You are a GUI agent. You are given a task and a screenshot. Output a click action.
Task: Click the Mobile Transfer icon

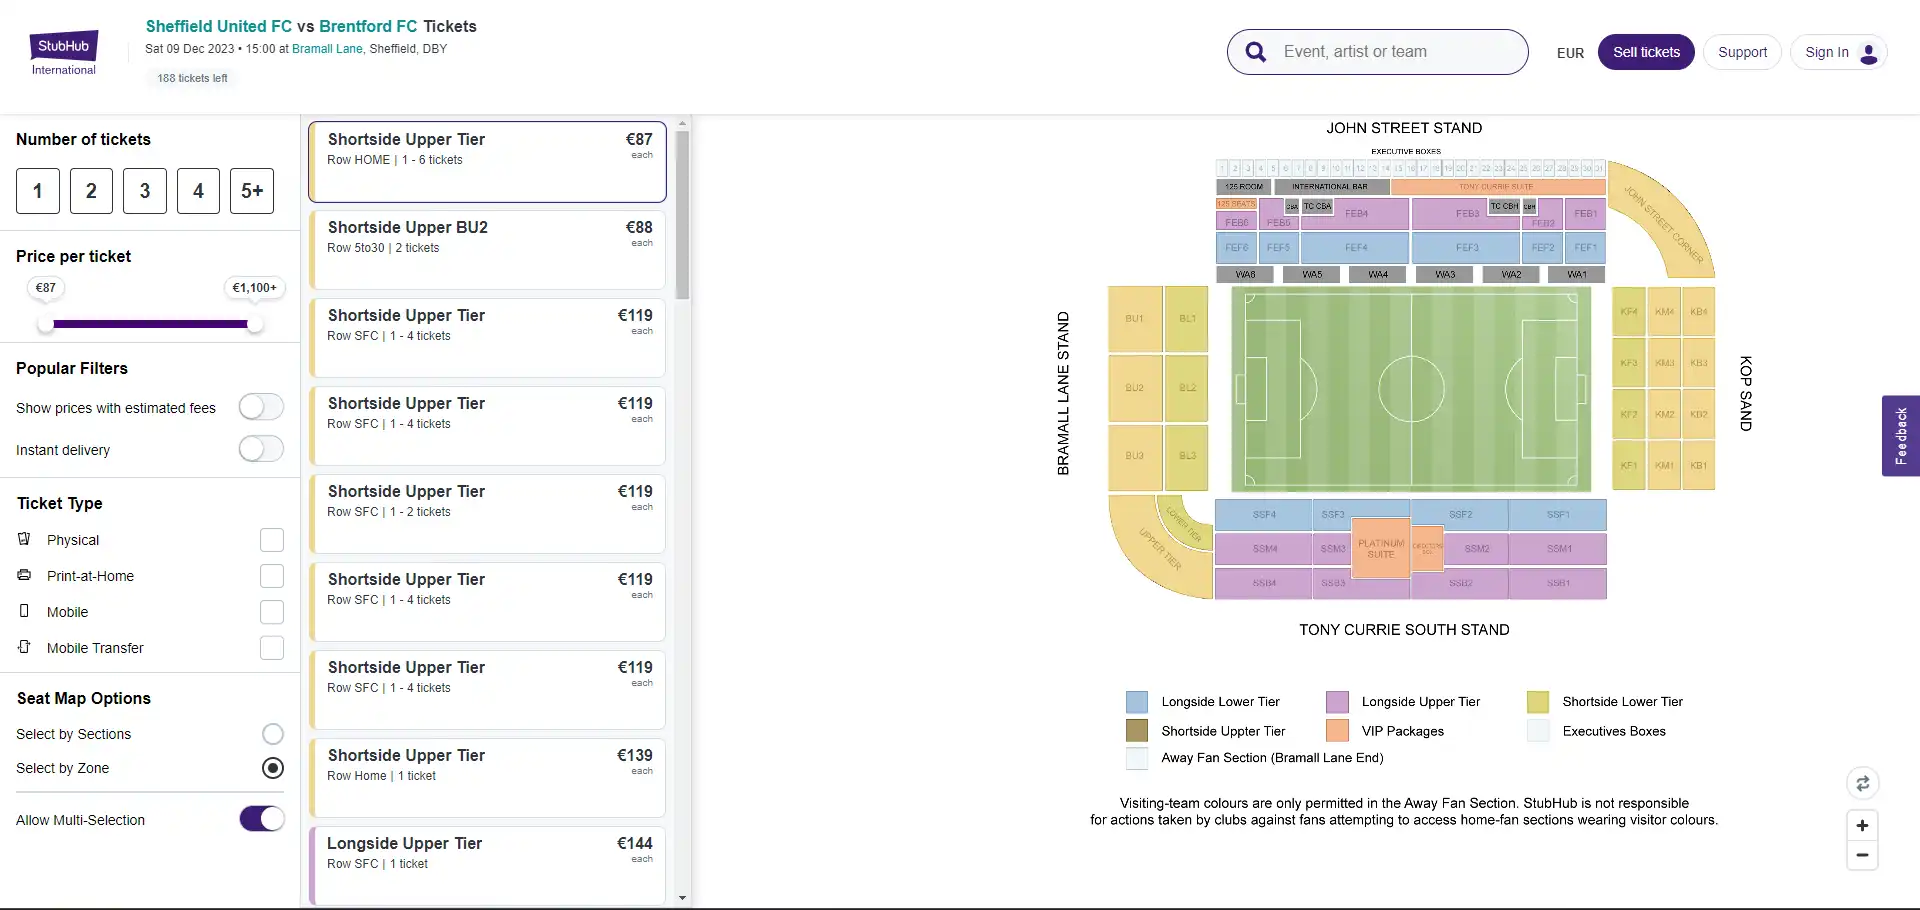click(24, 647)
